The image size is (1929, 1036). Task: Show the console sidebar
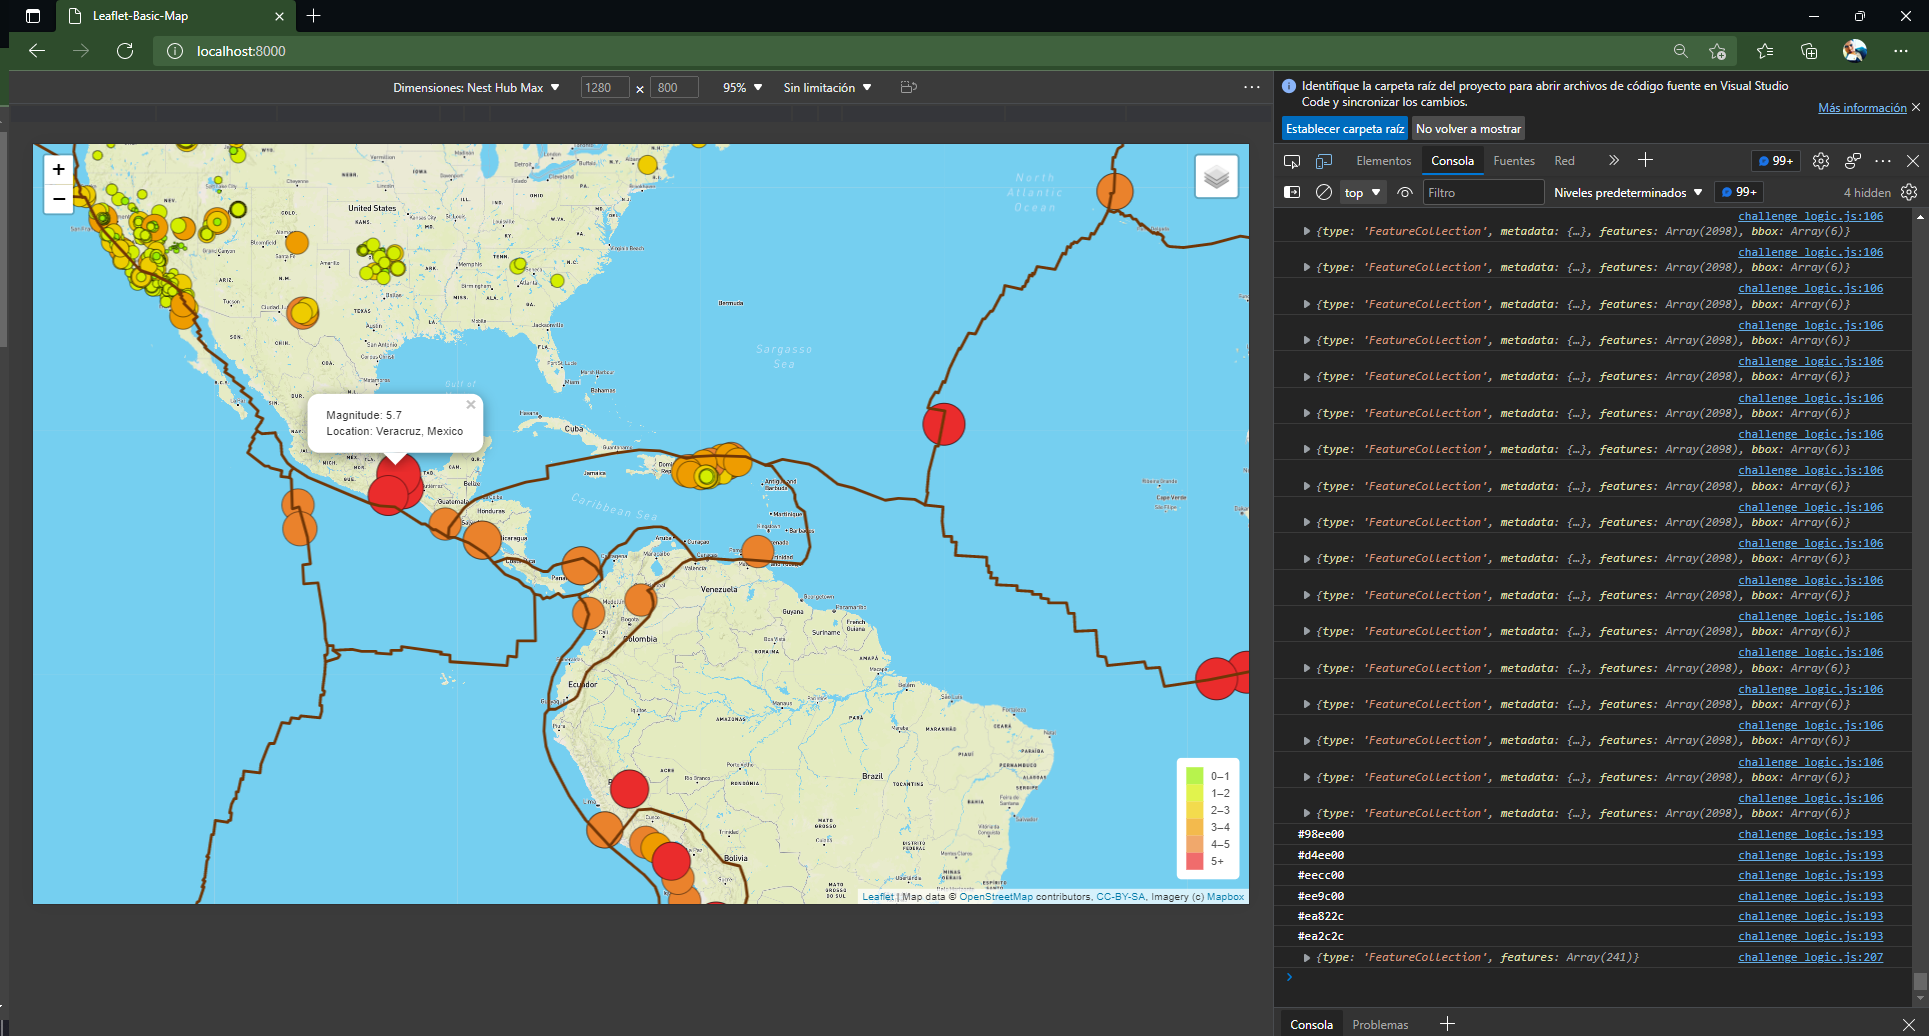(1291, 192)
